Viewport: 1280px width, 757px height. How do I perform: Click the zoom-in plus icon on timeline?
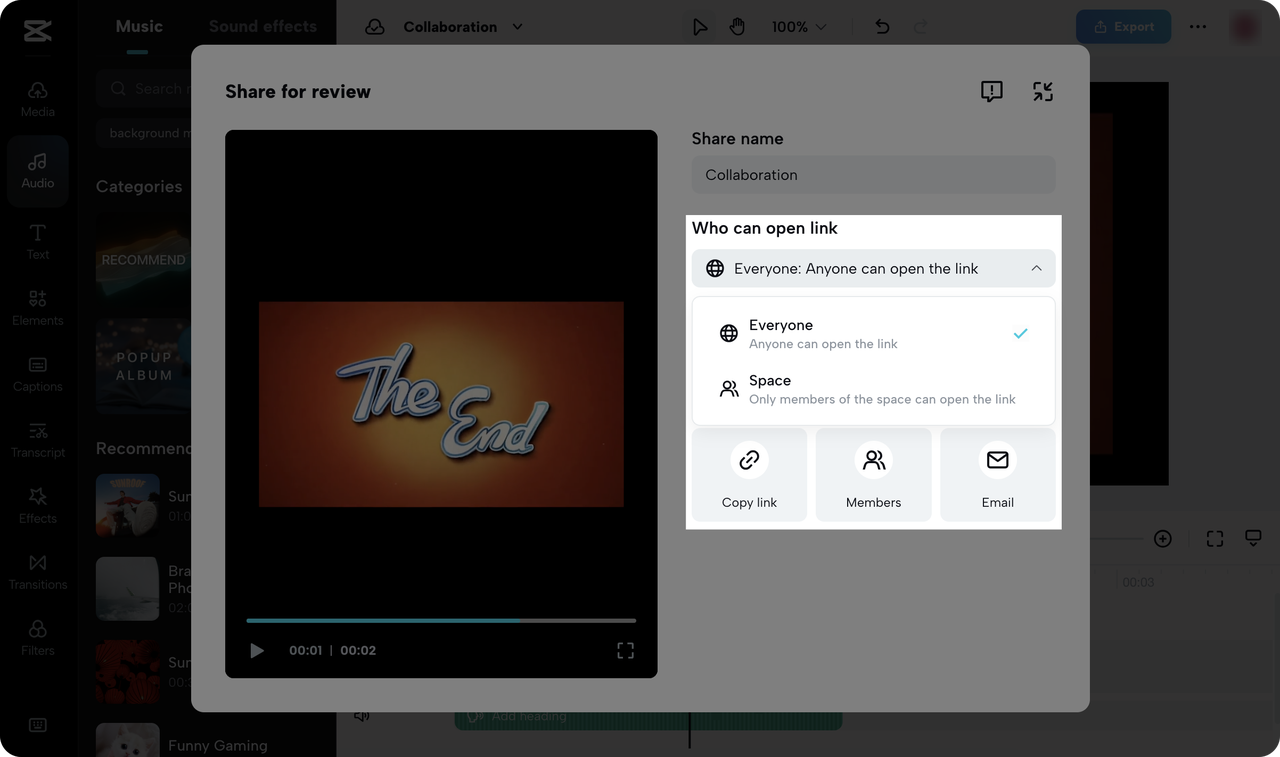1162,539
